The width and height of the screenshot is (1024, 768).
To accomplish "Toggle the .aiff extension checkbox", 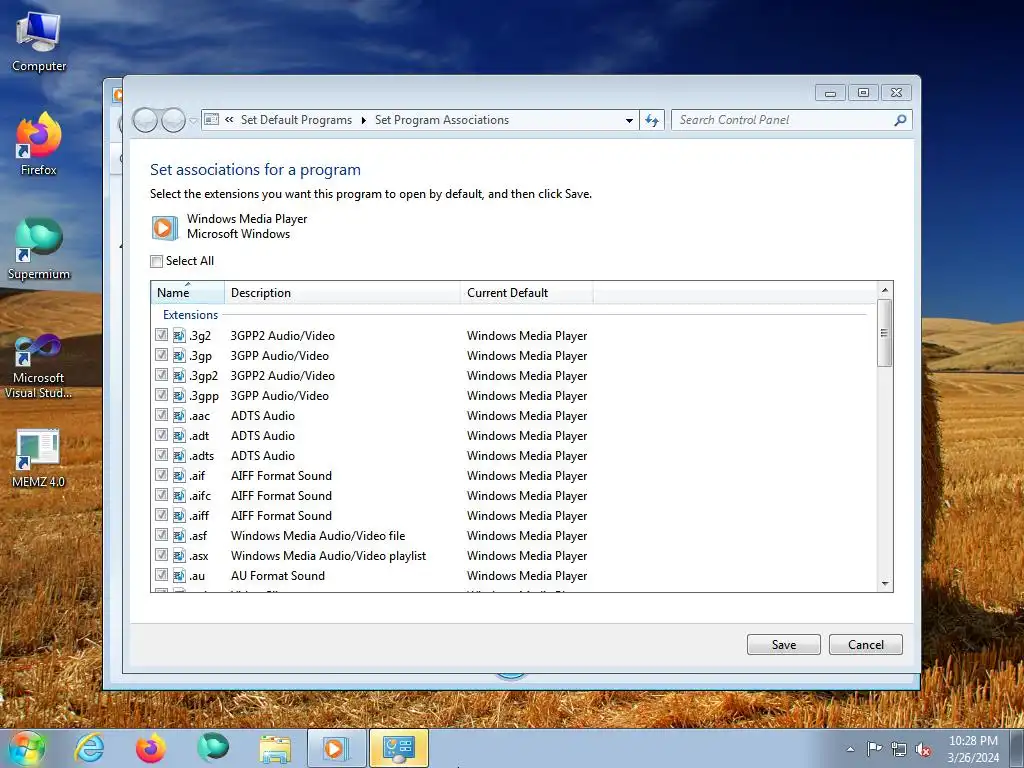I will (x=161, y=515).
